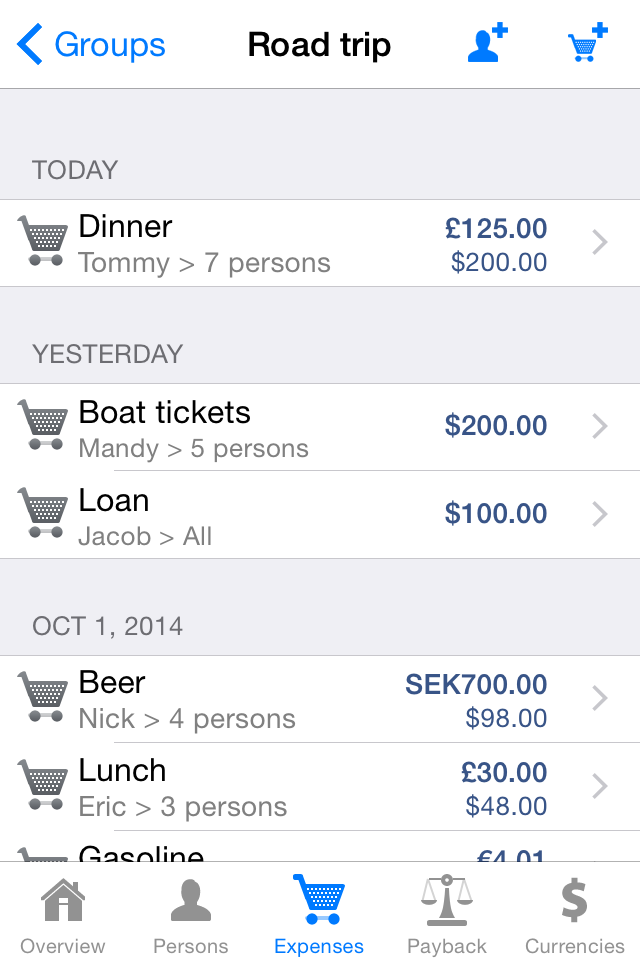
Task: Open the Persons tab icon
Action: point(190,901)
